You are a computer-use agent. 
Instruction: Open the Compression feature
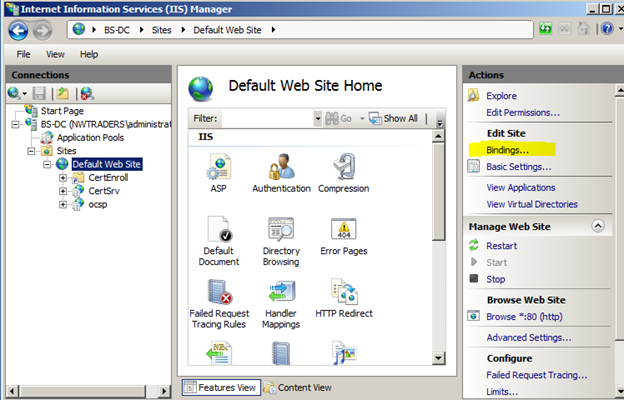pyautogui.click(x=343, y=174)
